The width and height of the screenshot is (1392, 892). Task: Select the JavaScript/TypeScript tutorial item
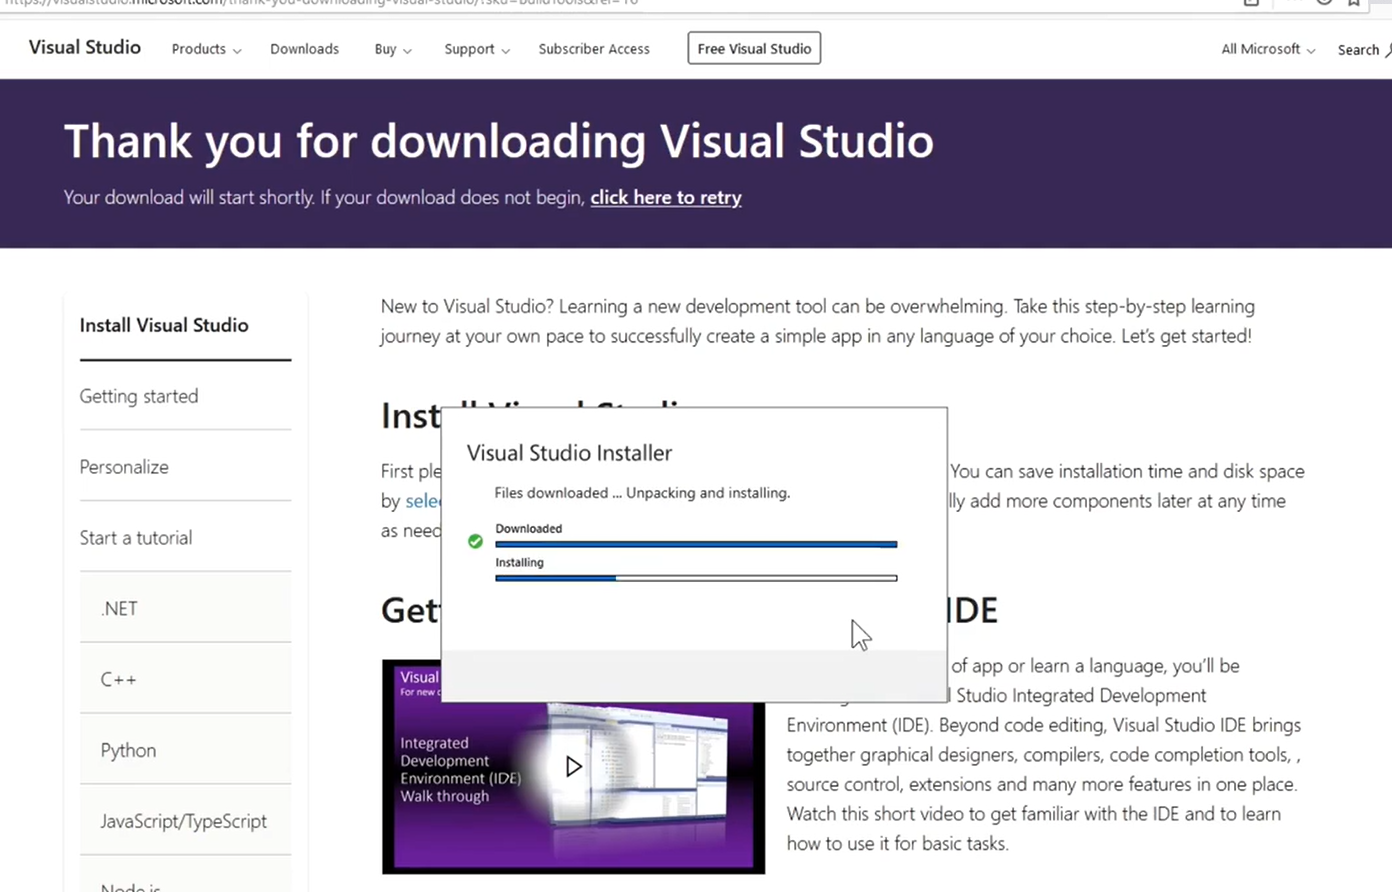point(183,821)
